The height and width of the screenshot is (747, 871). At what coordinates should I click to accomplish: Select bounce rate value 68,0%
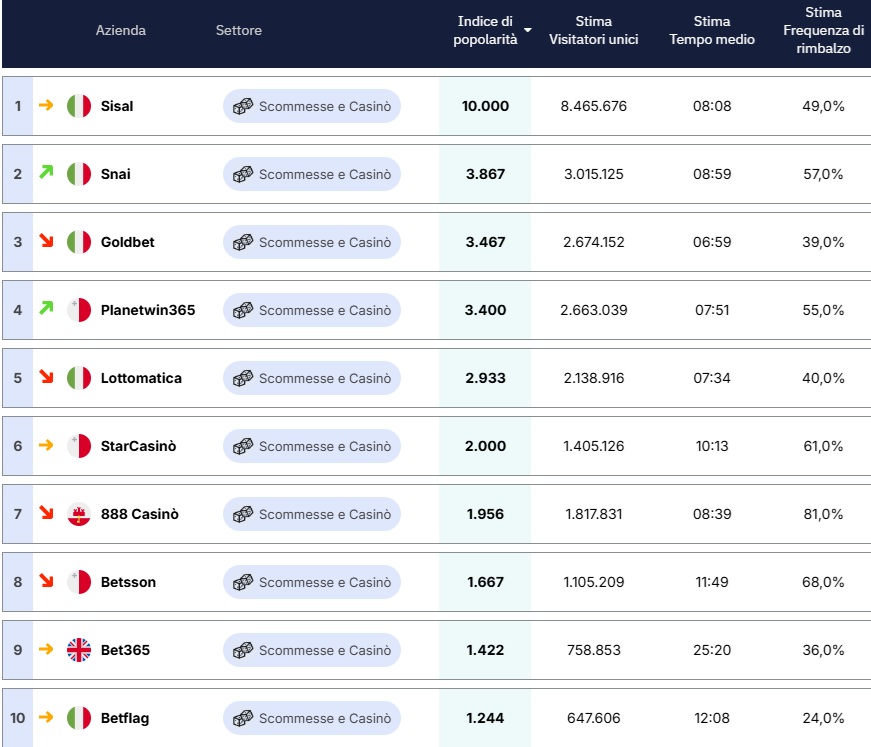pos(823,582)
